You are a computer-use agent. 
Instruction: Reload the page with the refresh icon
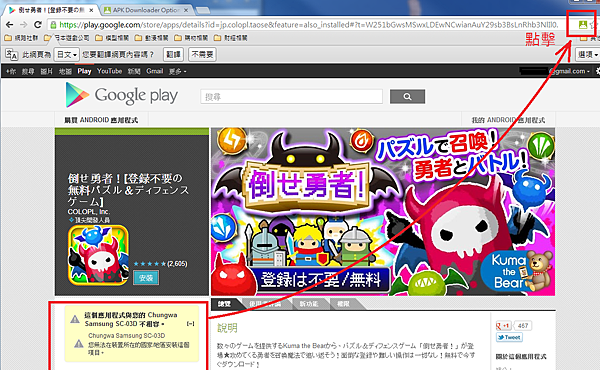38,24
